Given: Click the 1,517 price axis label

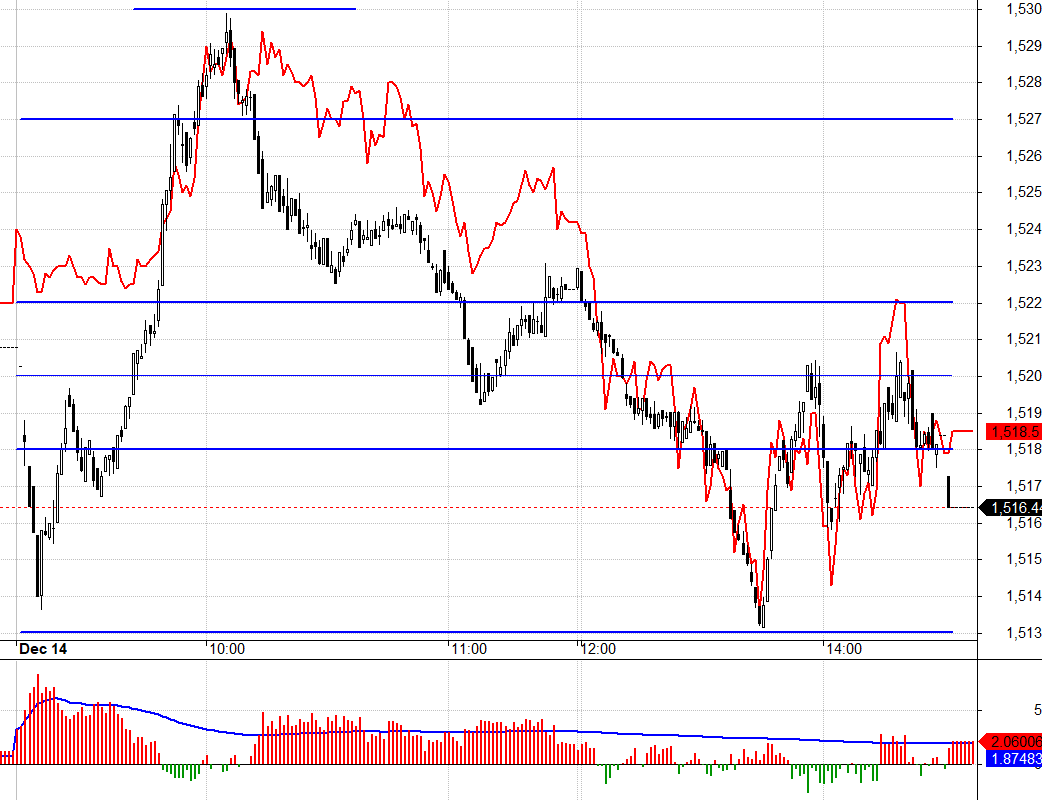Looking at the screenshot, I should click(x=1024, y=486).
